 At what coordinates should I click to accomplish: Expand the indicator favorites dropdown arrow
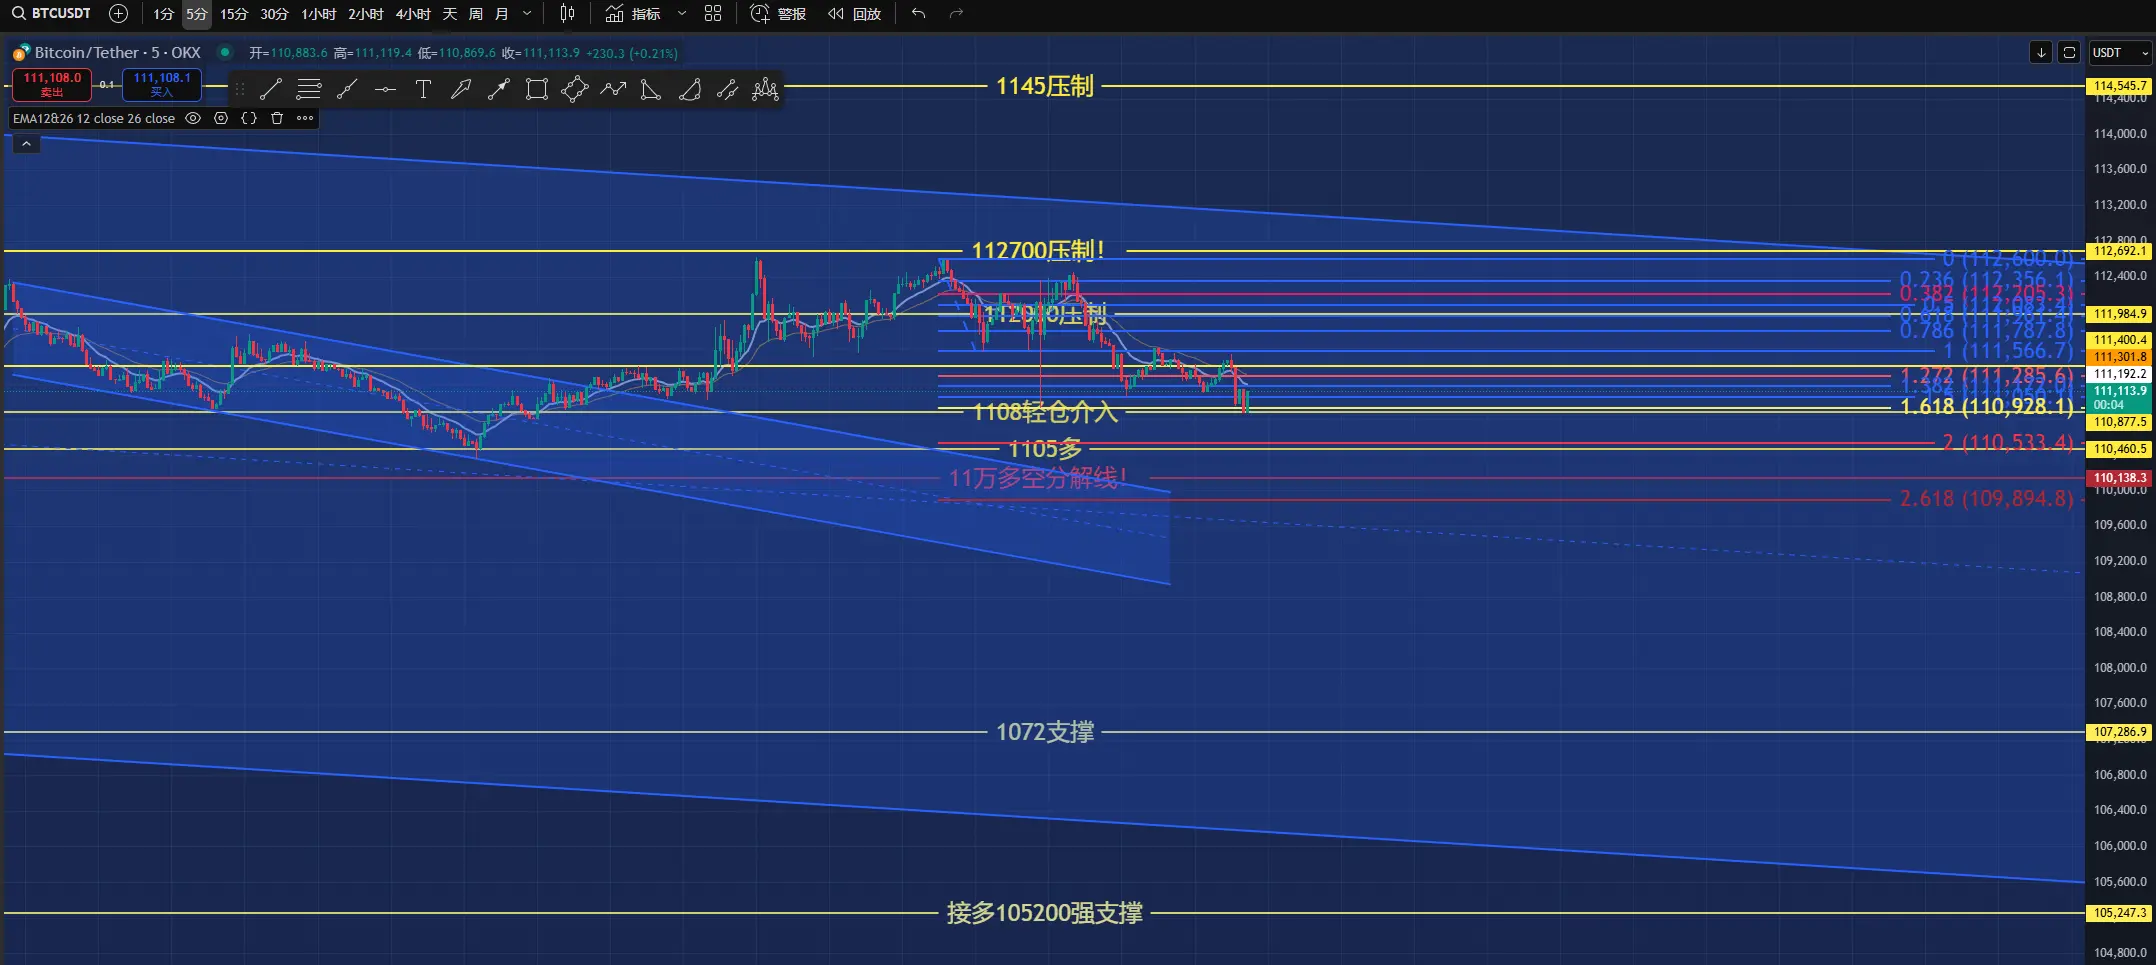pyautogui.click(x=682, y=14)
